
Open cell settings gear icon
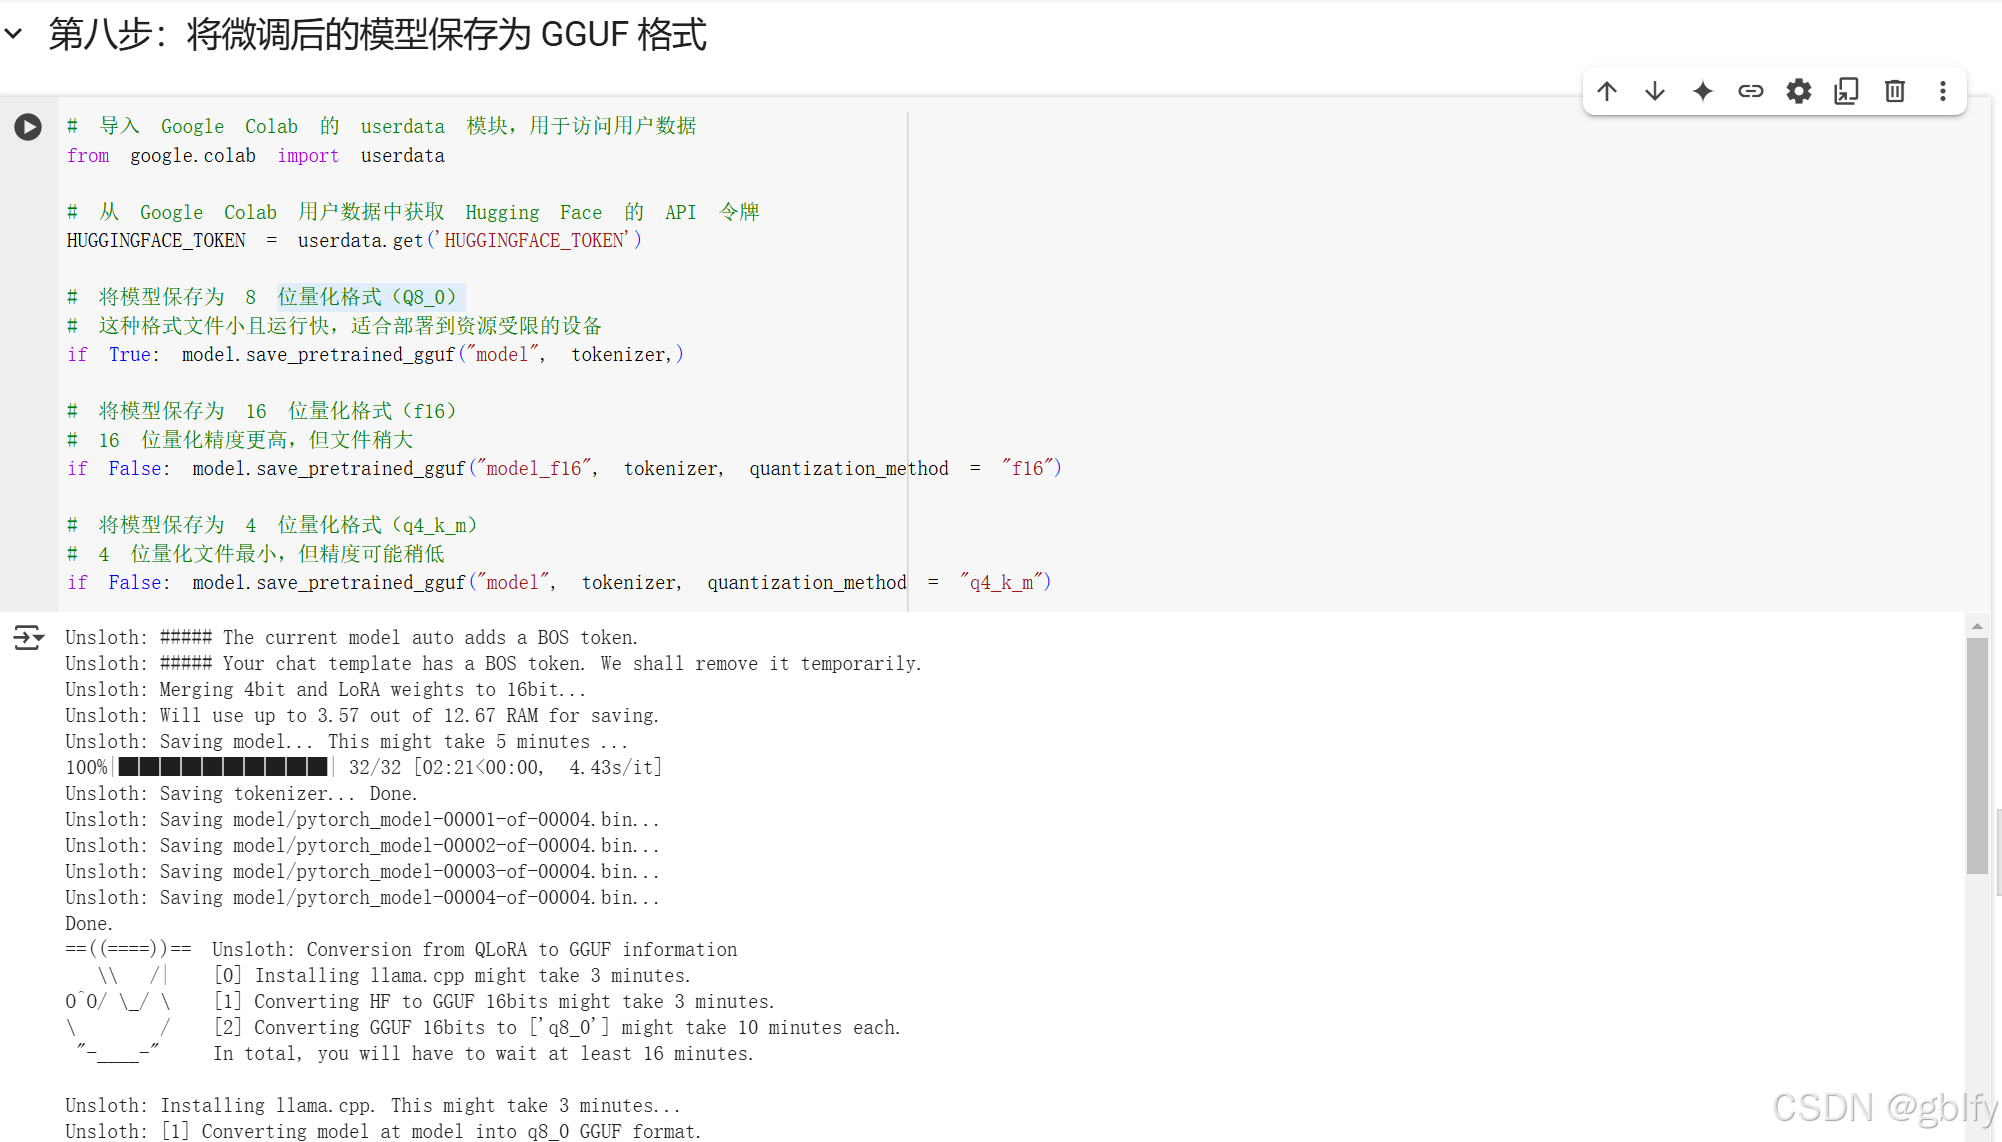(x=1799, y=91)
